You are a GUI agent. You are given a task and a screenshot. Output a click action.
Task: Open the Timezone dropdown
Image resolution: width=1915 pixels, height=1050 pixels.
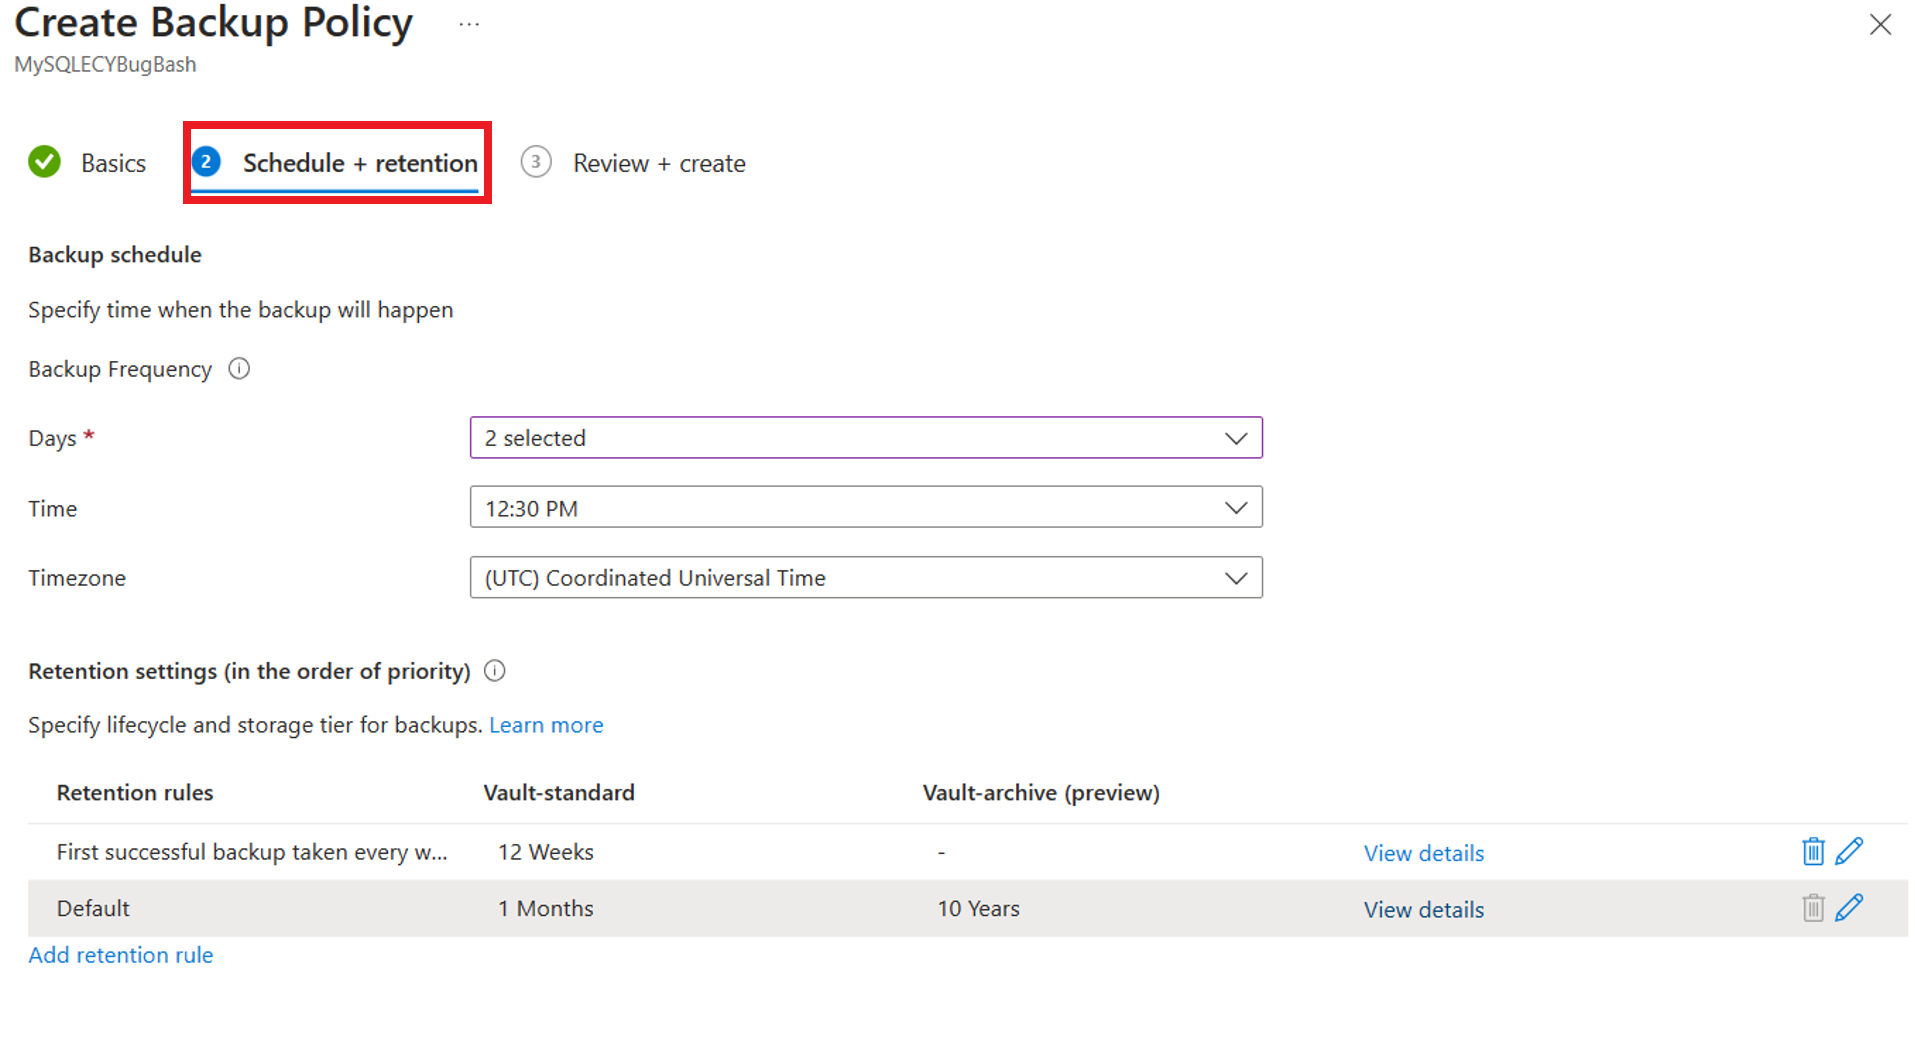click(866, 578)
